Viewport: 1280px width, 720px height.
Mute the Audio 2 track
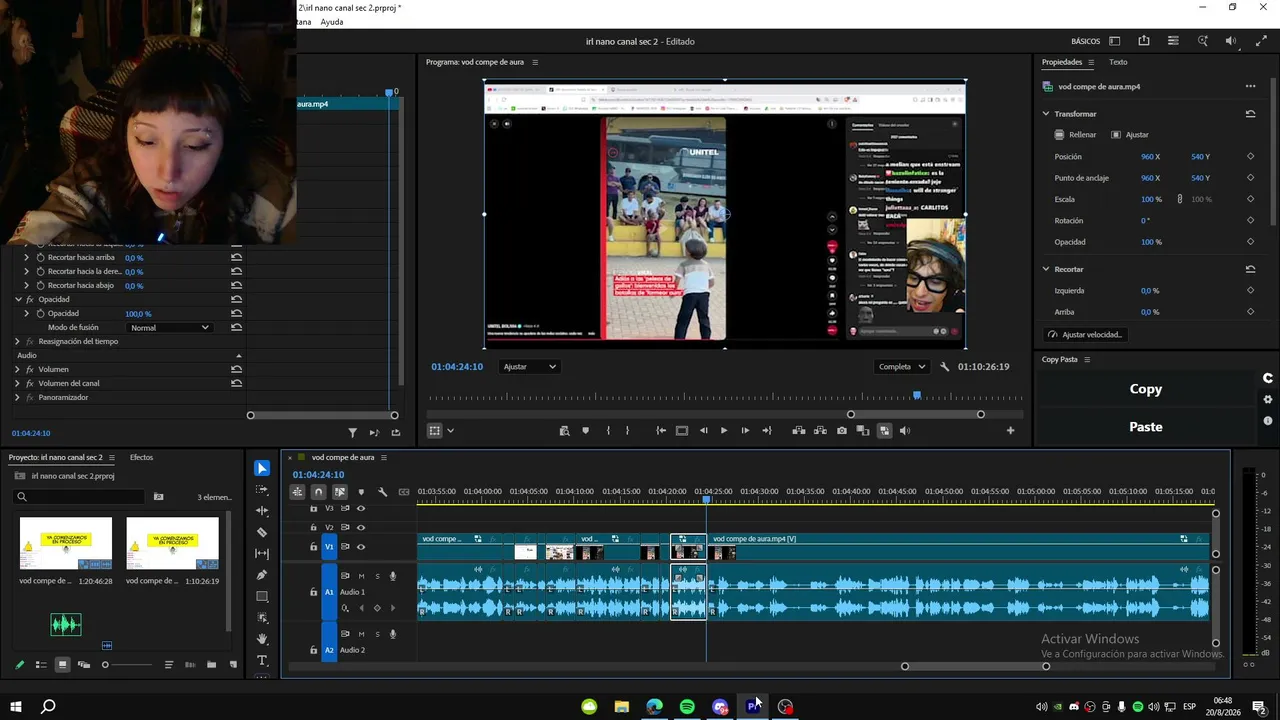(x=362, y=634)
